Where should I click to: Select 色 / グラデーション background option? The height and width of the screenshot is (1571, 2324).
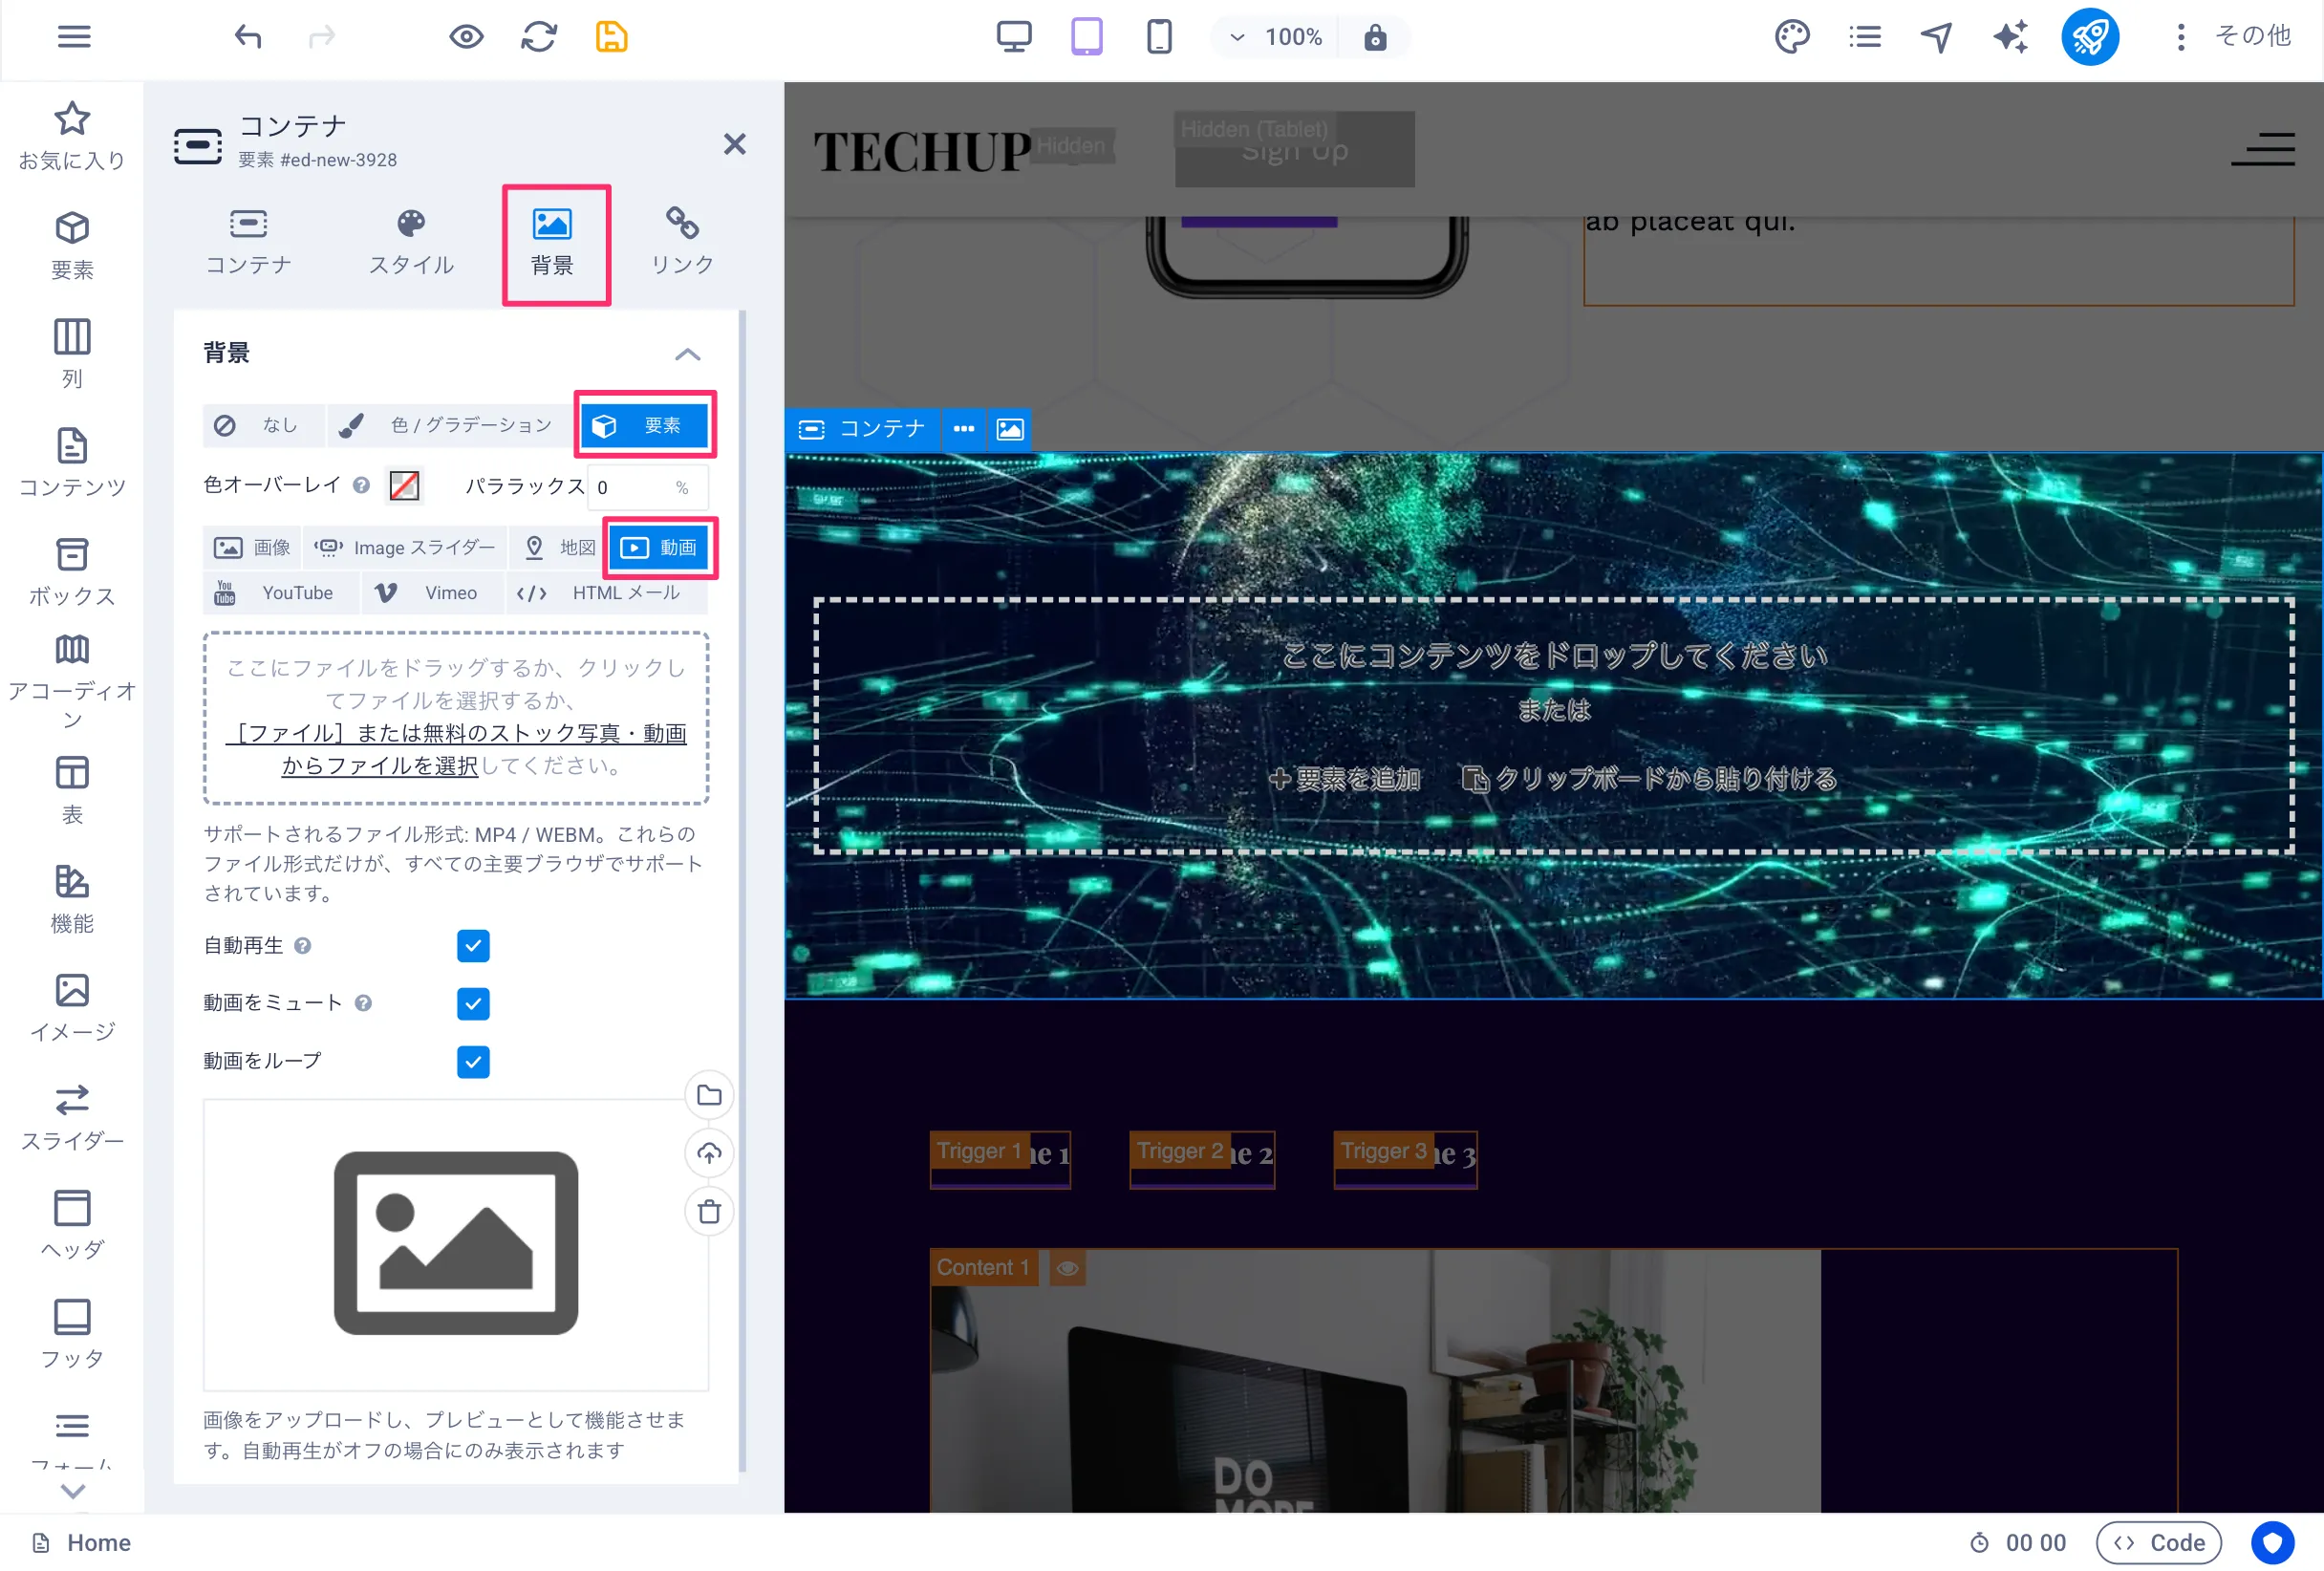[450, 425]
